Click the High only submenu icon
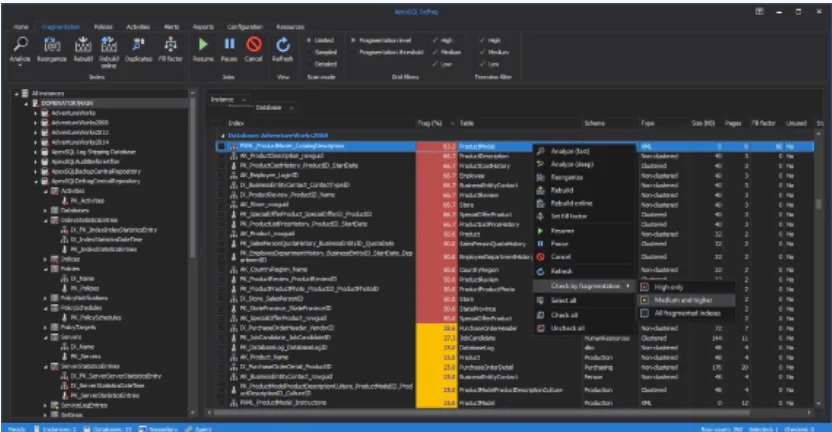The image size is (832, 432). (x=645, y=287)
